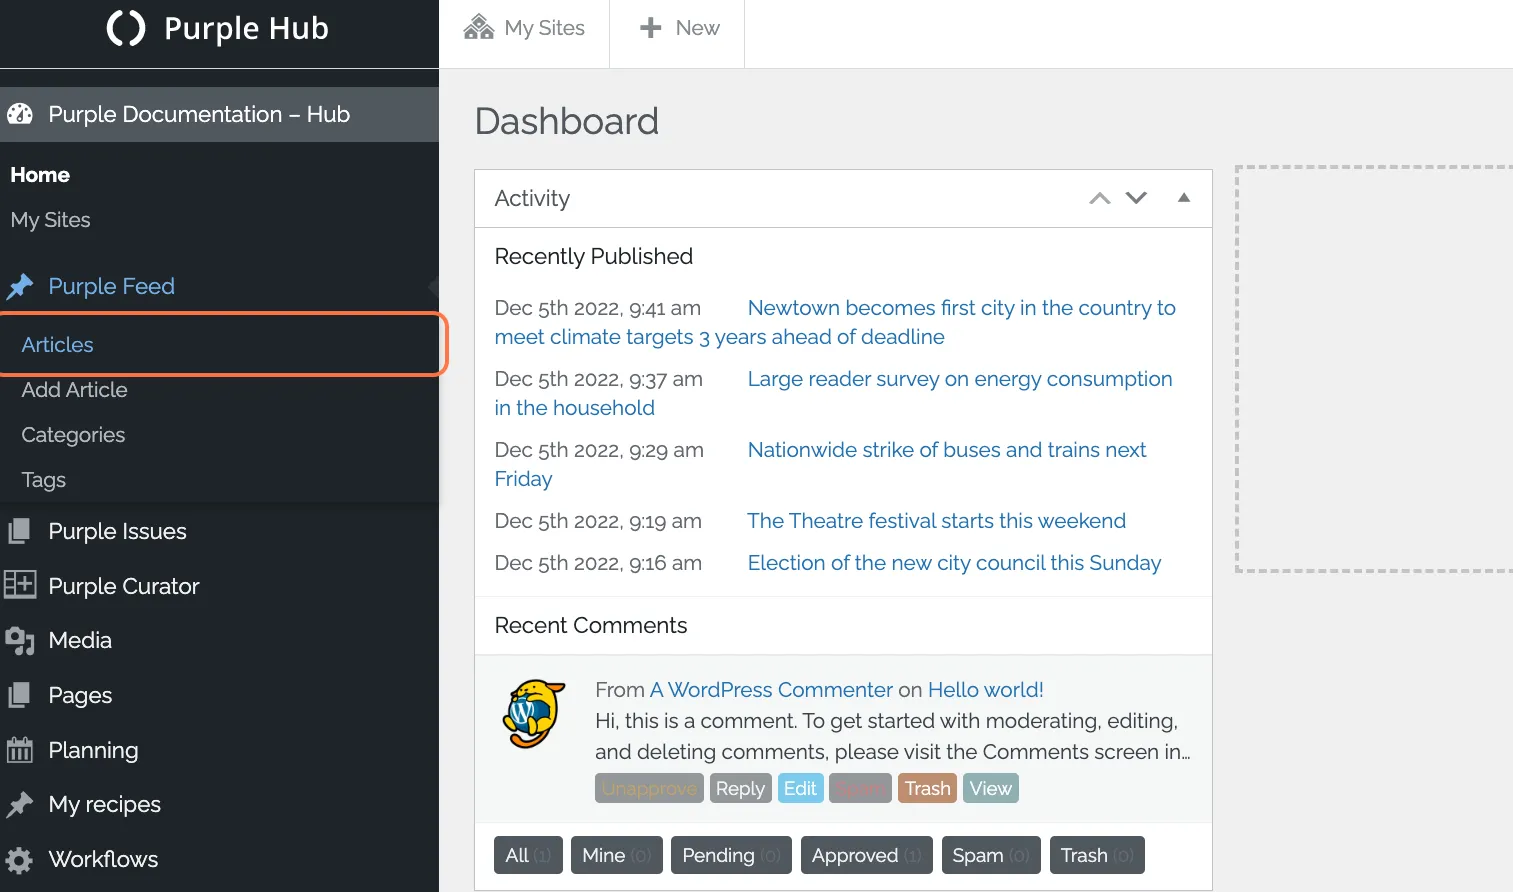Click the Workflows gear icon
Image resolution: width=1513 pixels, height=892 pixels.
[x=19, y=860]
